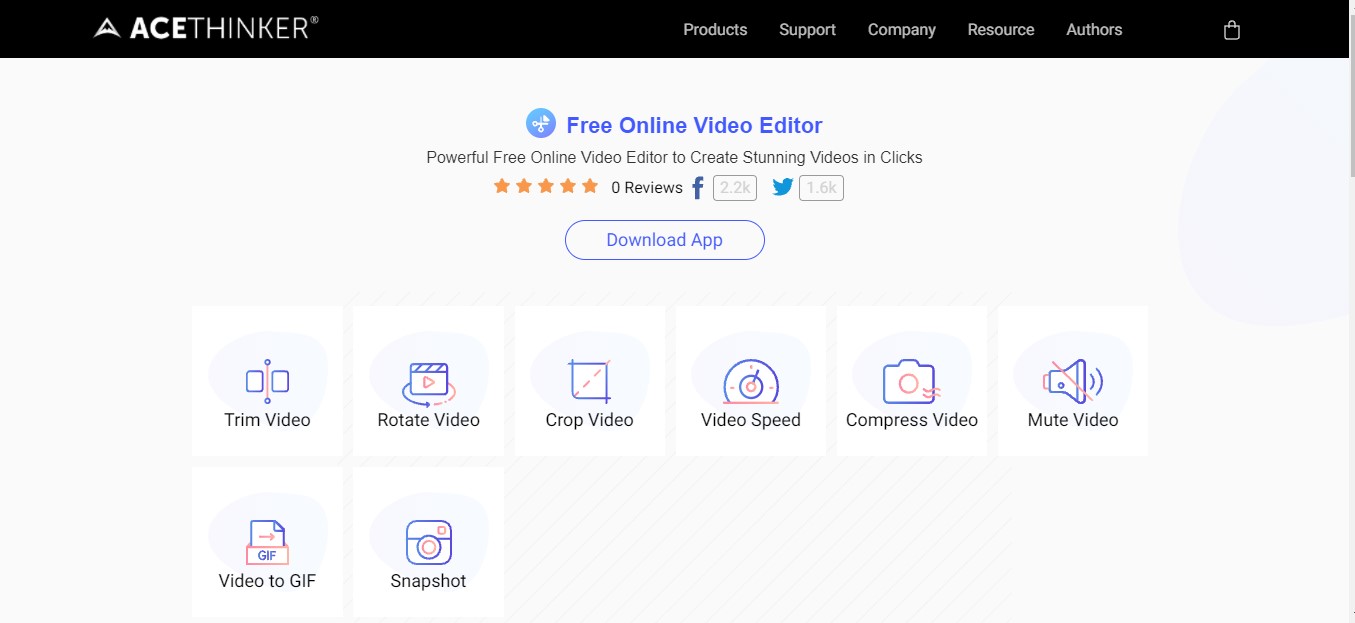Click the Download App button
The width and height of the screenshot is (1355, 623).
pyautogui.click(x=664, y=240)
